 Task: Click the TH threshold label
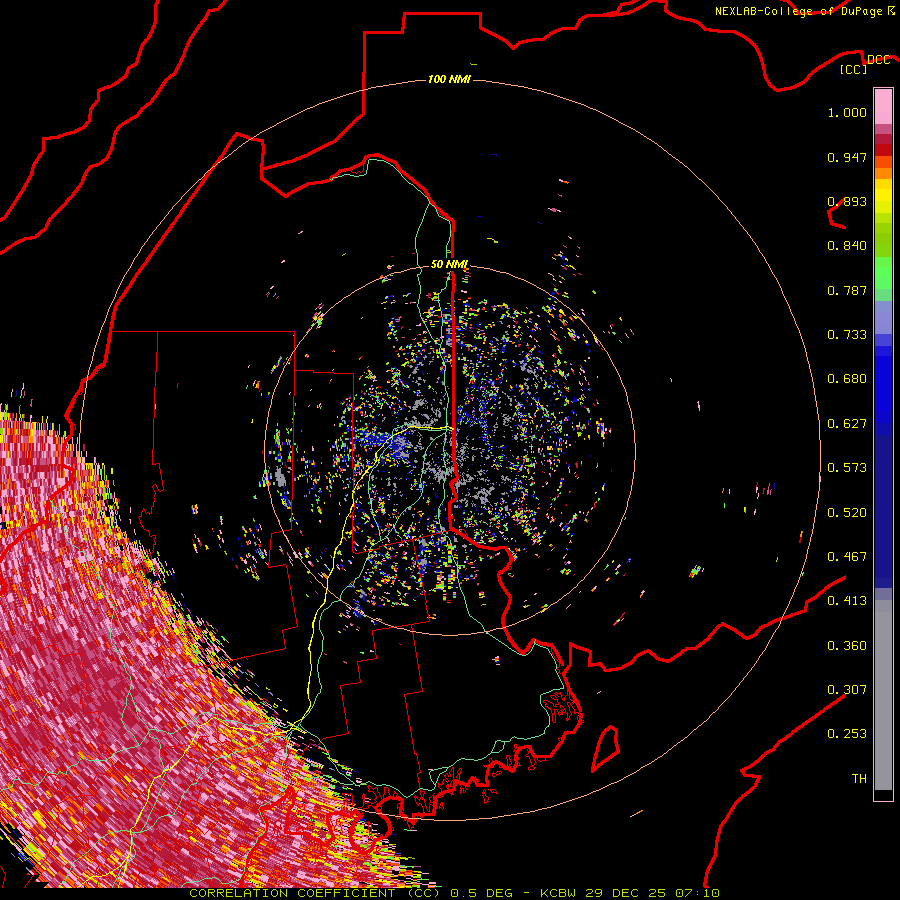coord(859,779)
